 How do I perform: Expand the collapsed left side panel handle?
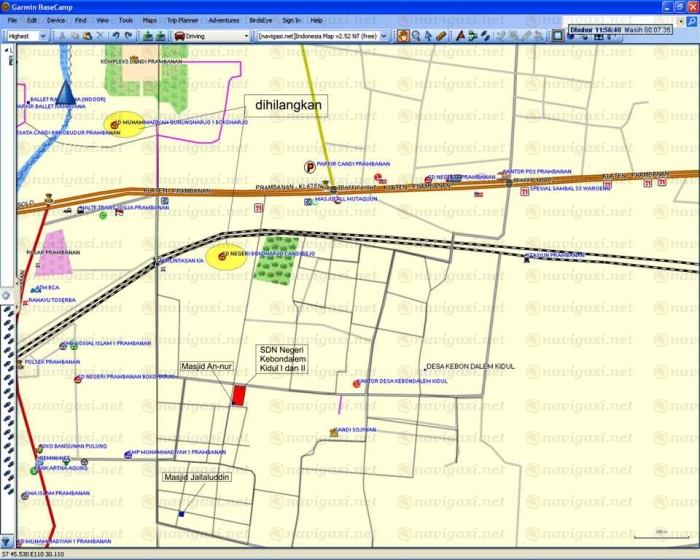pyautogui.click(x=5, y=295)
